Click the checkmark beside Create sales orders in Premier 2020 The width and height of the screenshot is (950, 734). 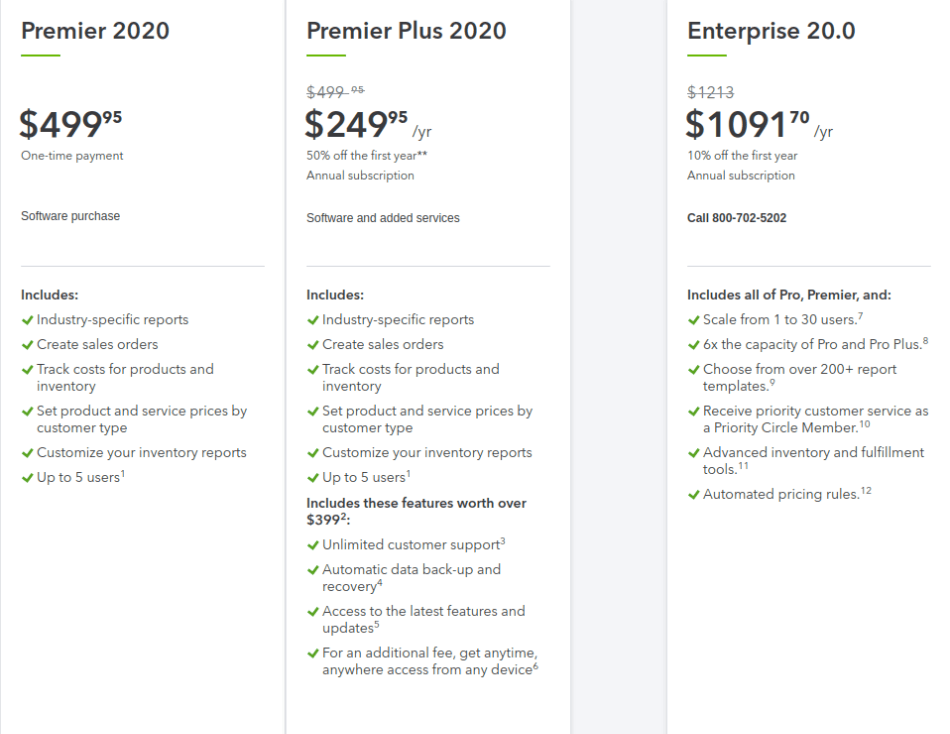pos(27,345)
